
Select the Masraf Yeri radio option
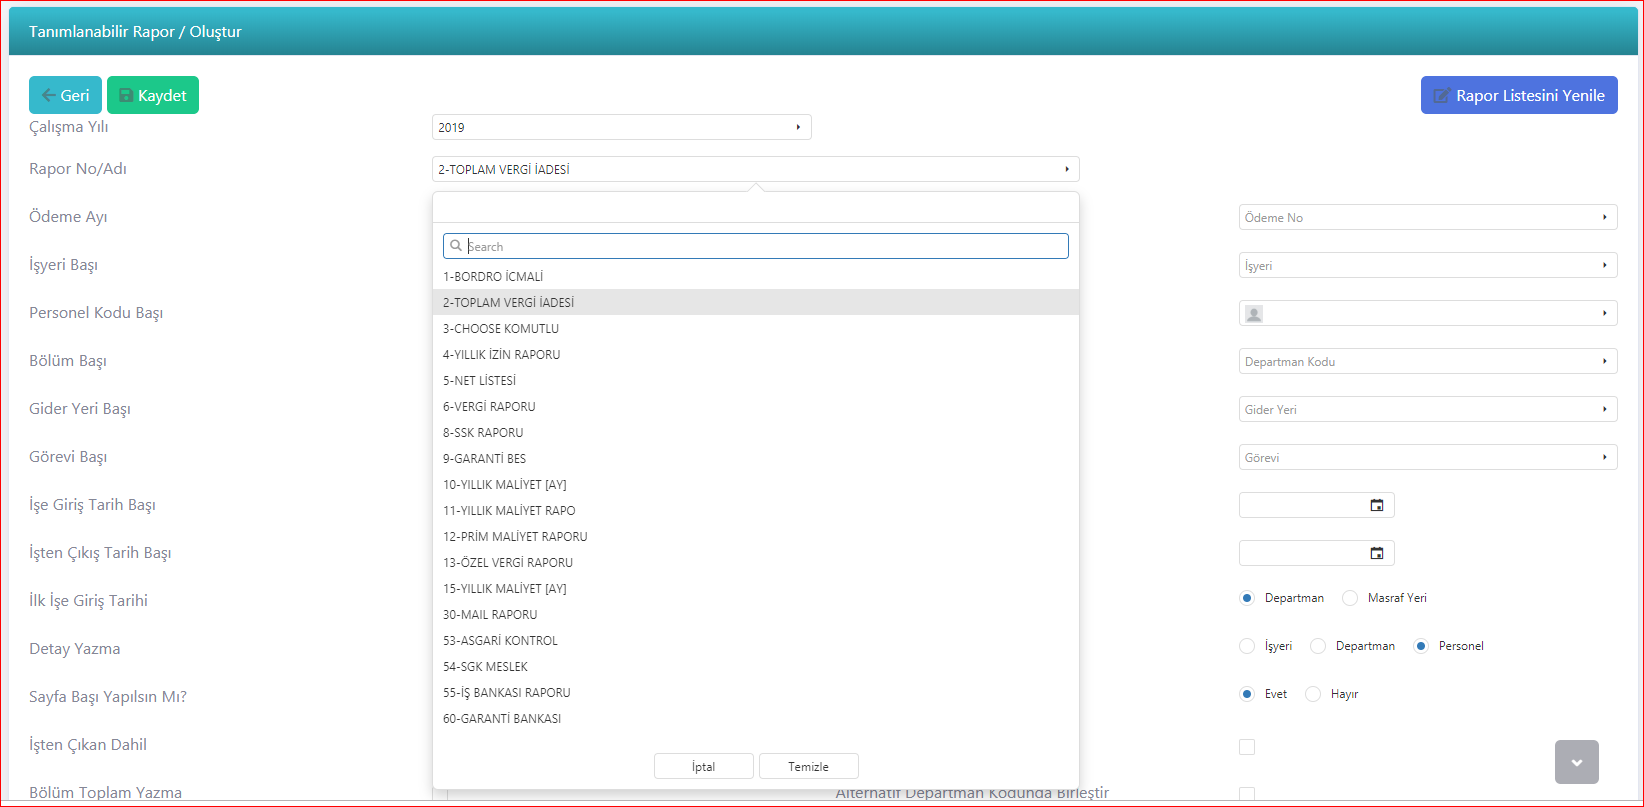click(x=1350, y=598)
